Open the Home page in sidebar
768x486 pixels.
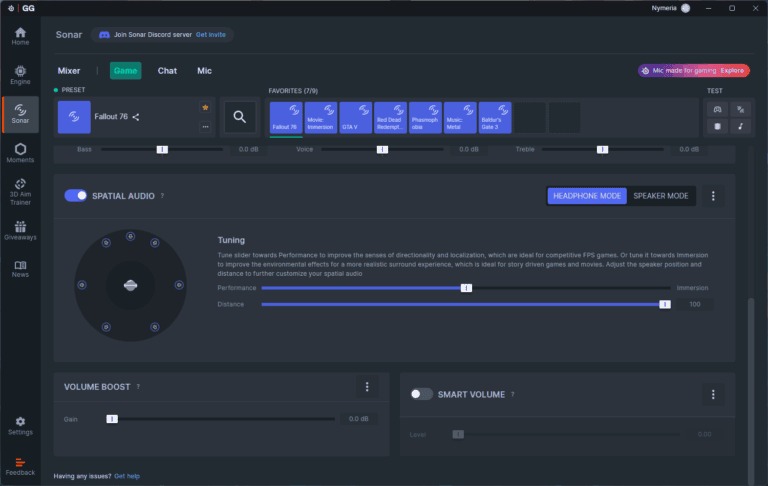(x=20, y=36)
